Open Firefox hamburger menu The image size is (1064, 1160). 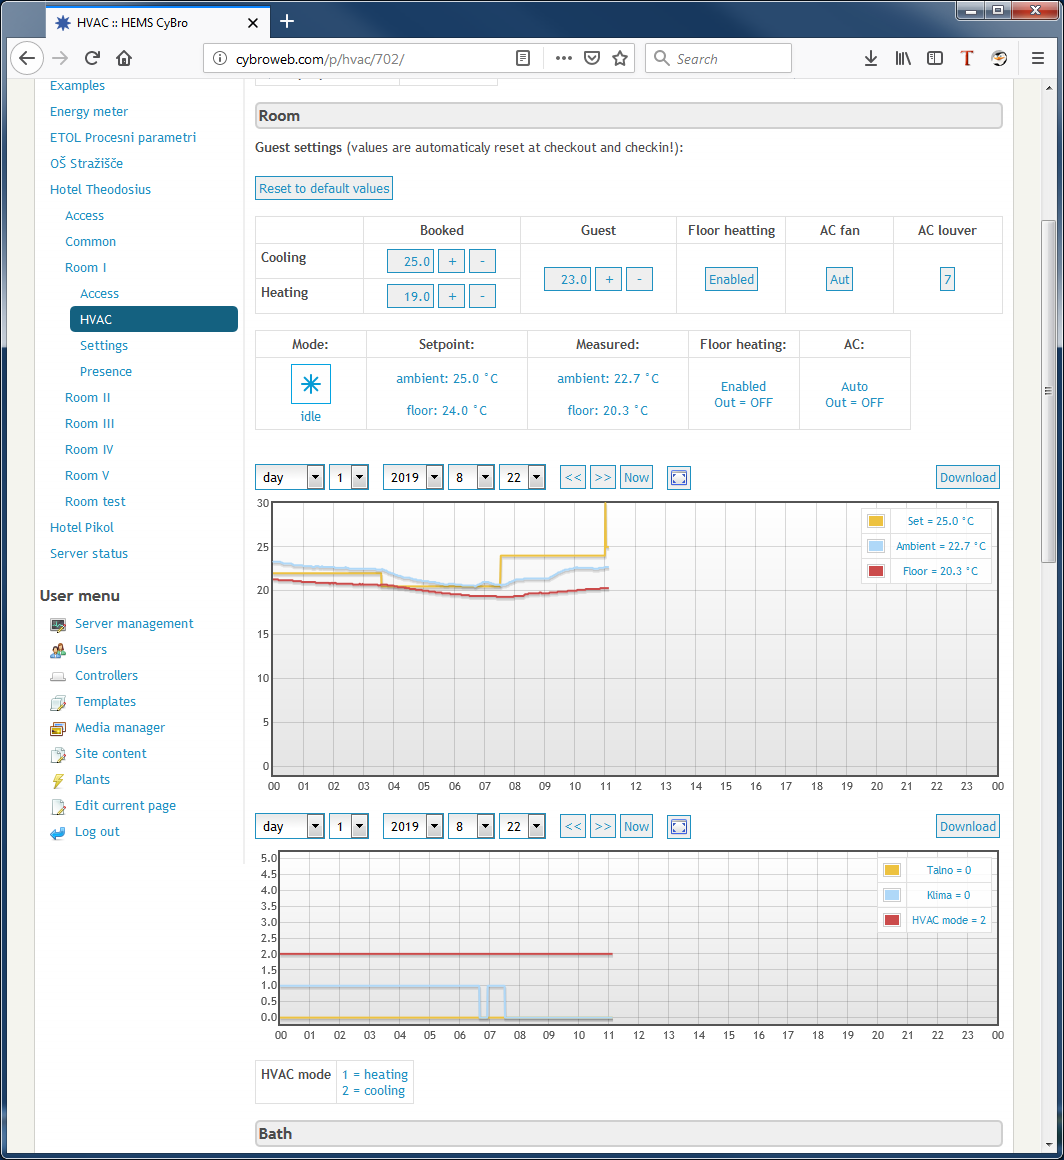click(1037, 58)
